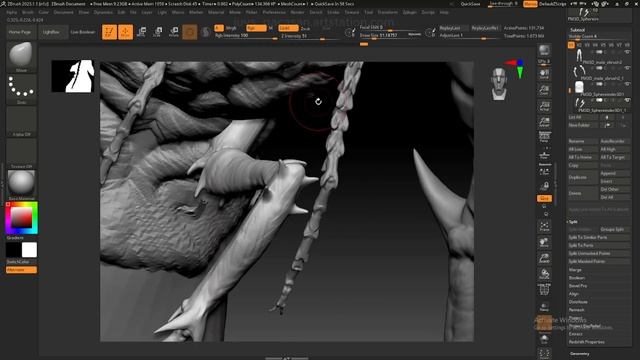Open the Stroke menu

tap(333, 12)
